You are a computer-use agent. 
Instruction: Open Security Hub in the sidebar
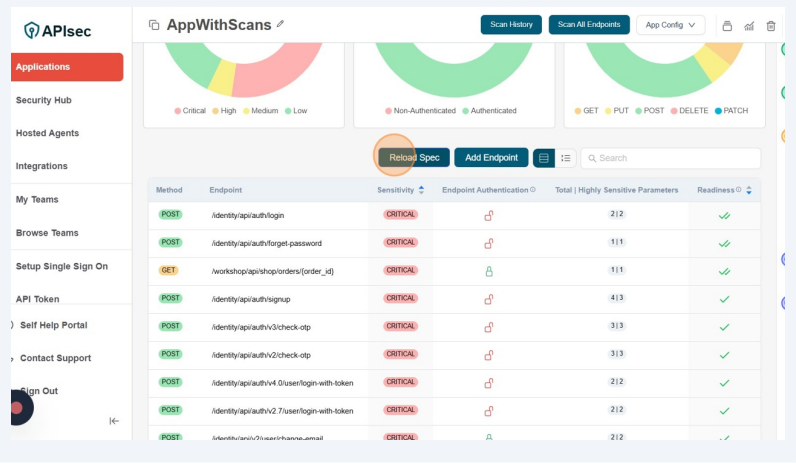click(x=44, y=101)
